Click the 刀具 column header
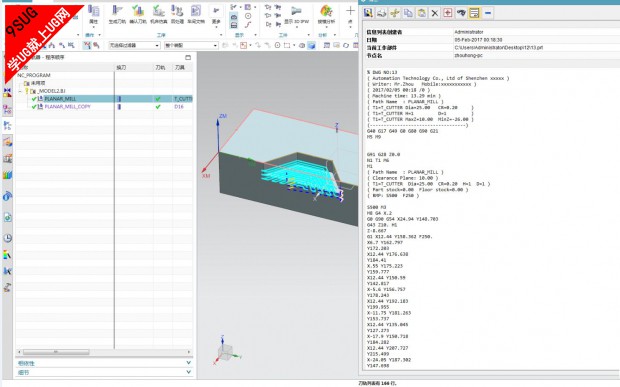 pyautogui.click(x=180, y=68)
